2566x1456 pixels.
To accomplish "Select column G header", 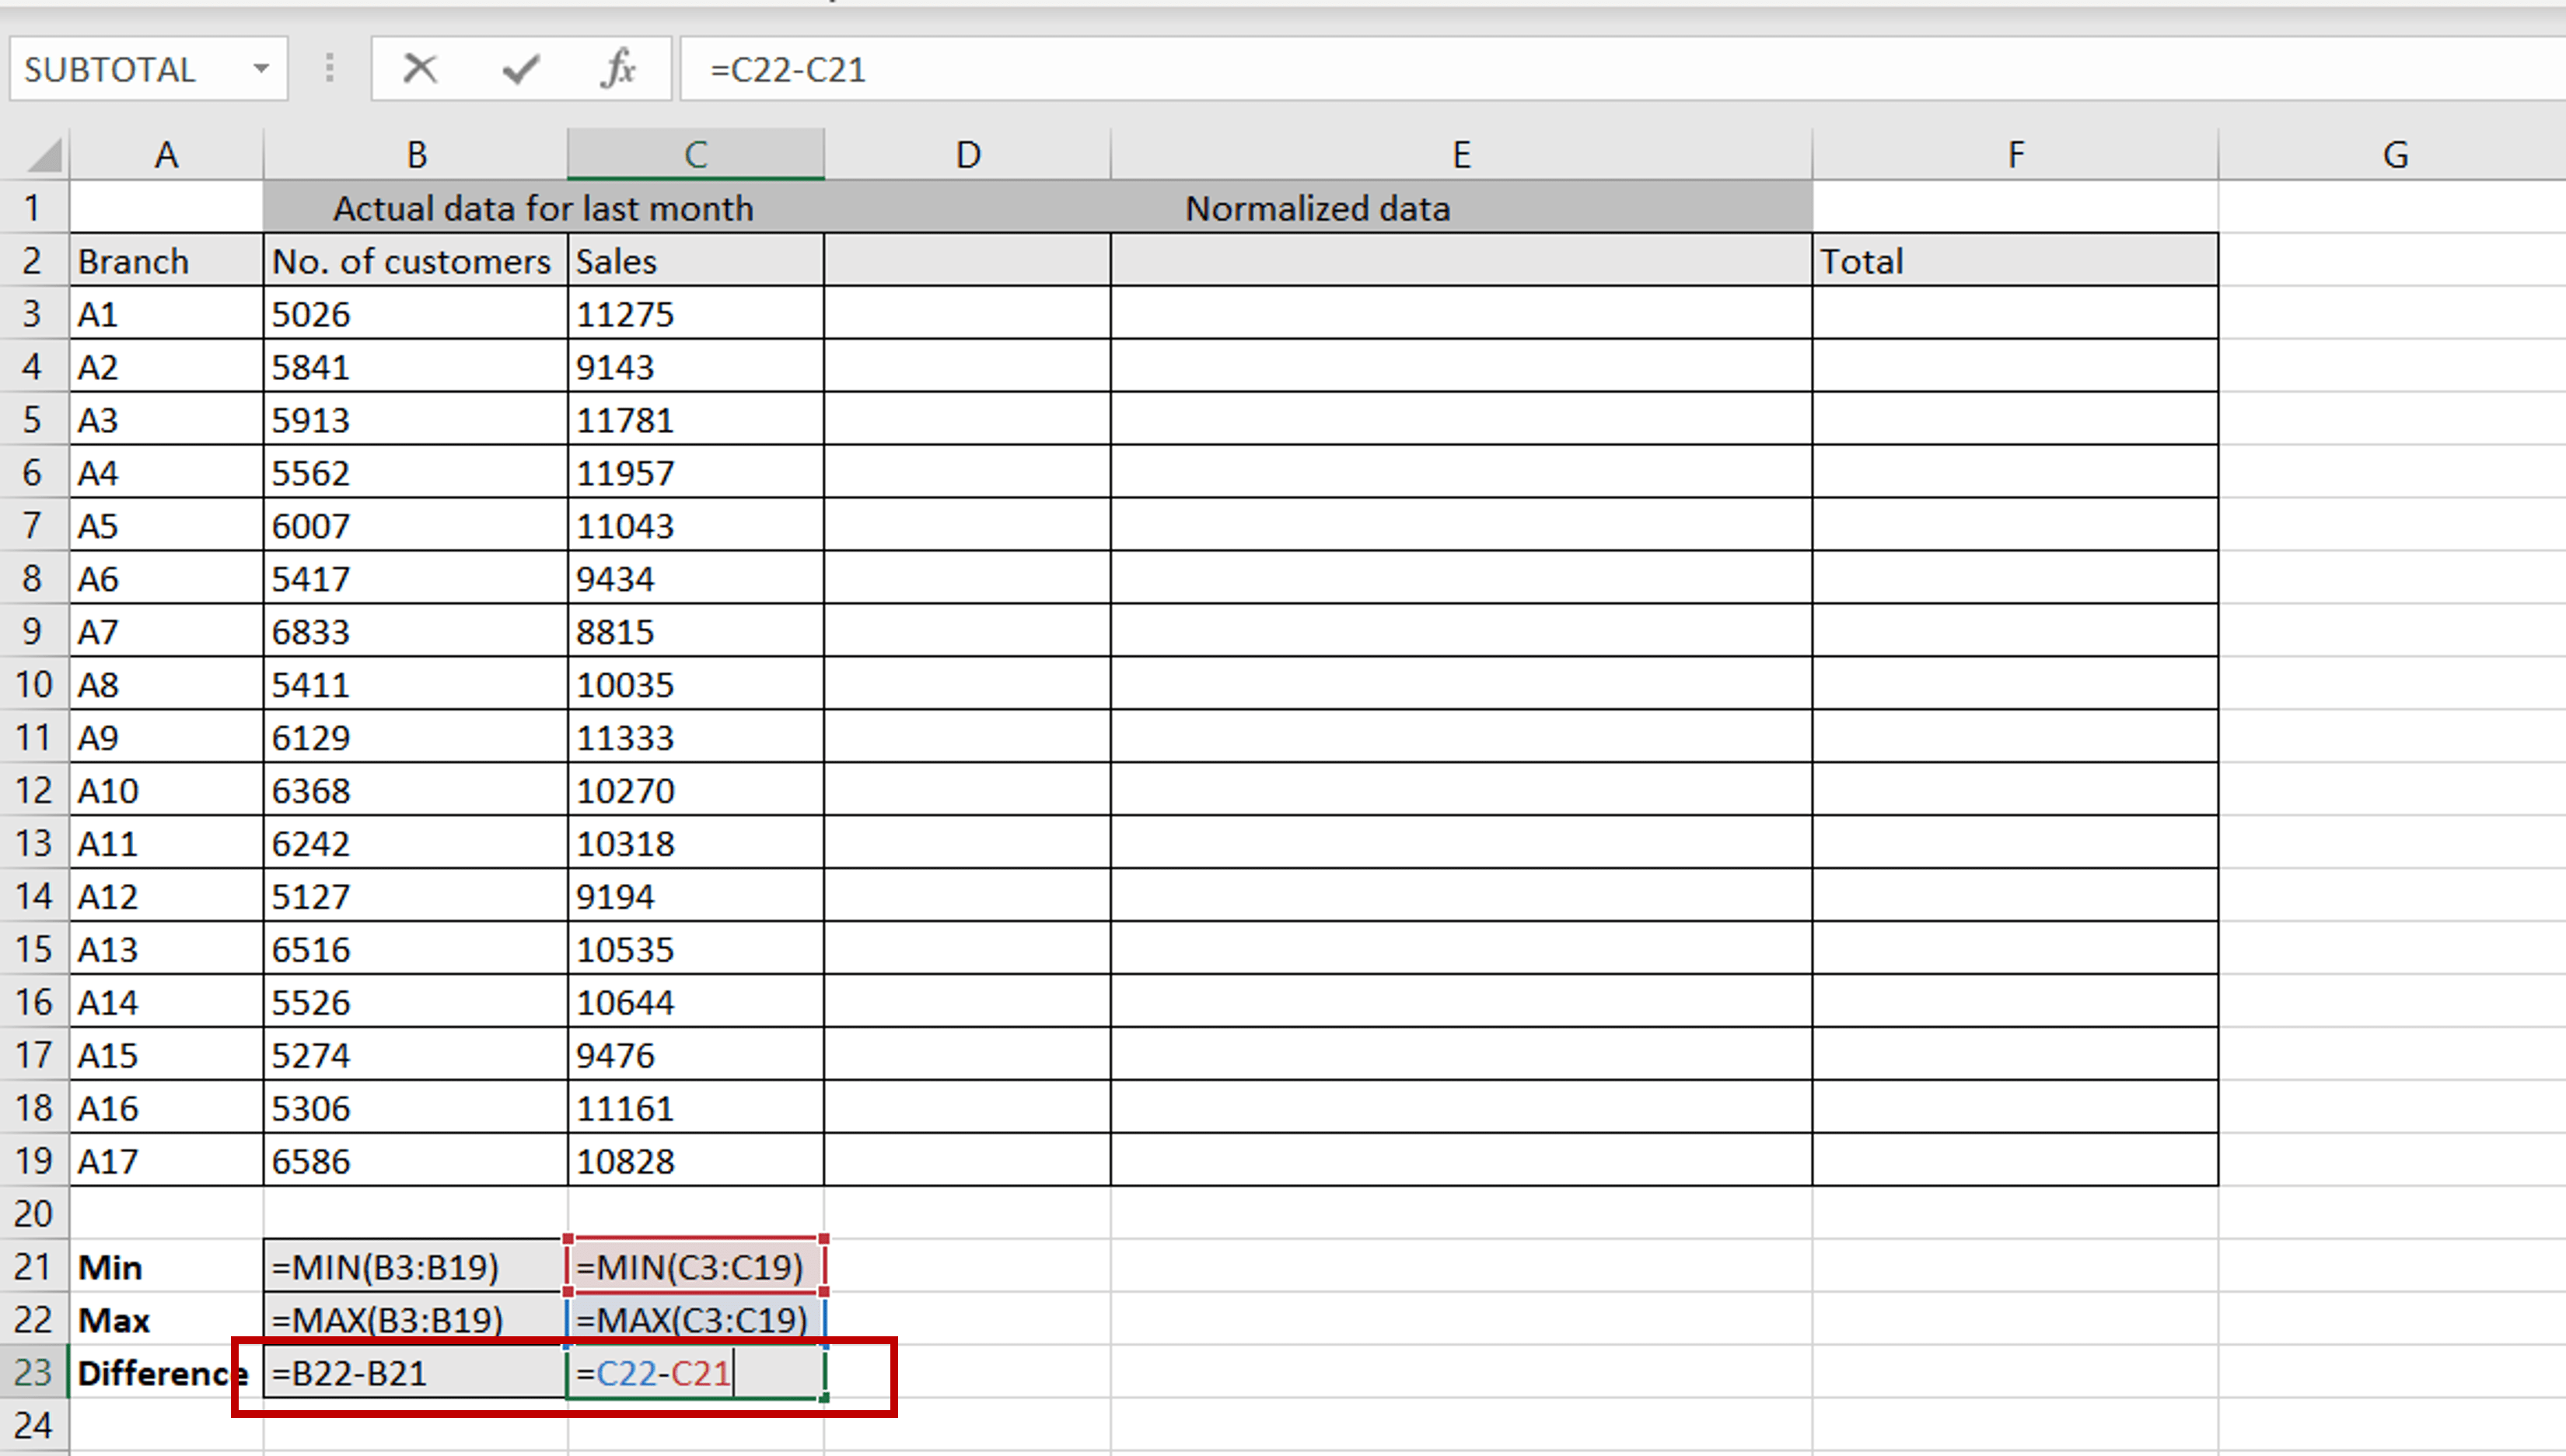I will [x=2394, y=155].
